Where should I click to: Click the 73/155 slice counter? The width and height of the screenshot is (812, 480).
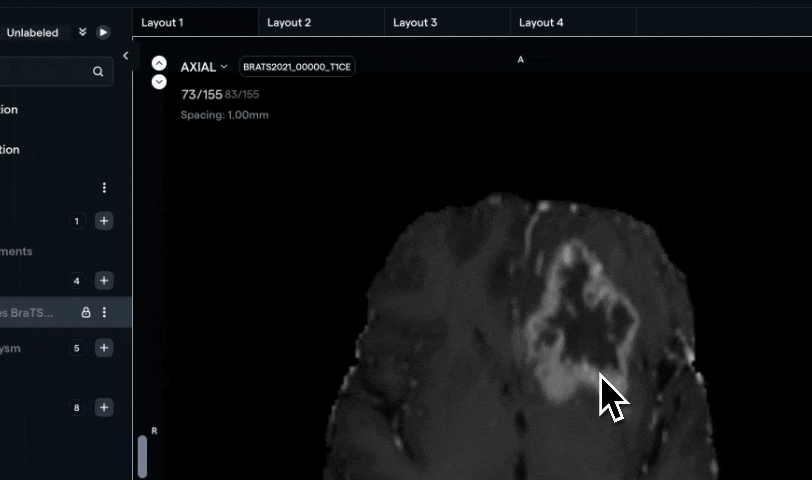(x=201, y=95)
